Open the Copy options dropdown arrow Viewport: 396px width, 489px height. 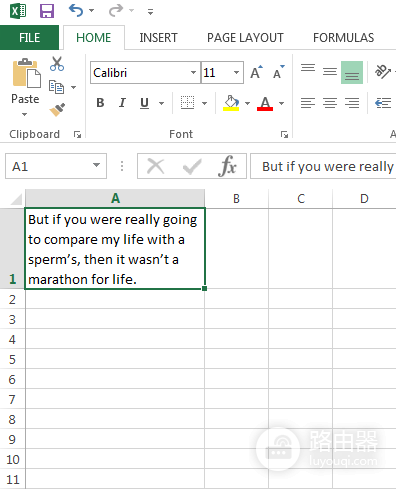74,87
